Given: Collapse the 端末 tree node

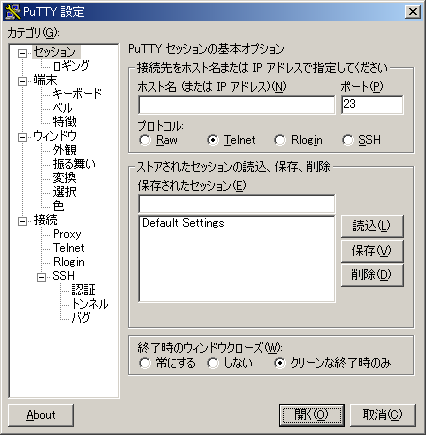Looking at the screenshot, I should (x=22, y=81).
